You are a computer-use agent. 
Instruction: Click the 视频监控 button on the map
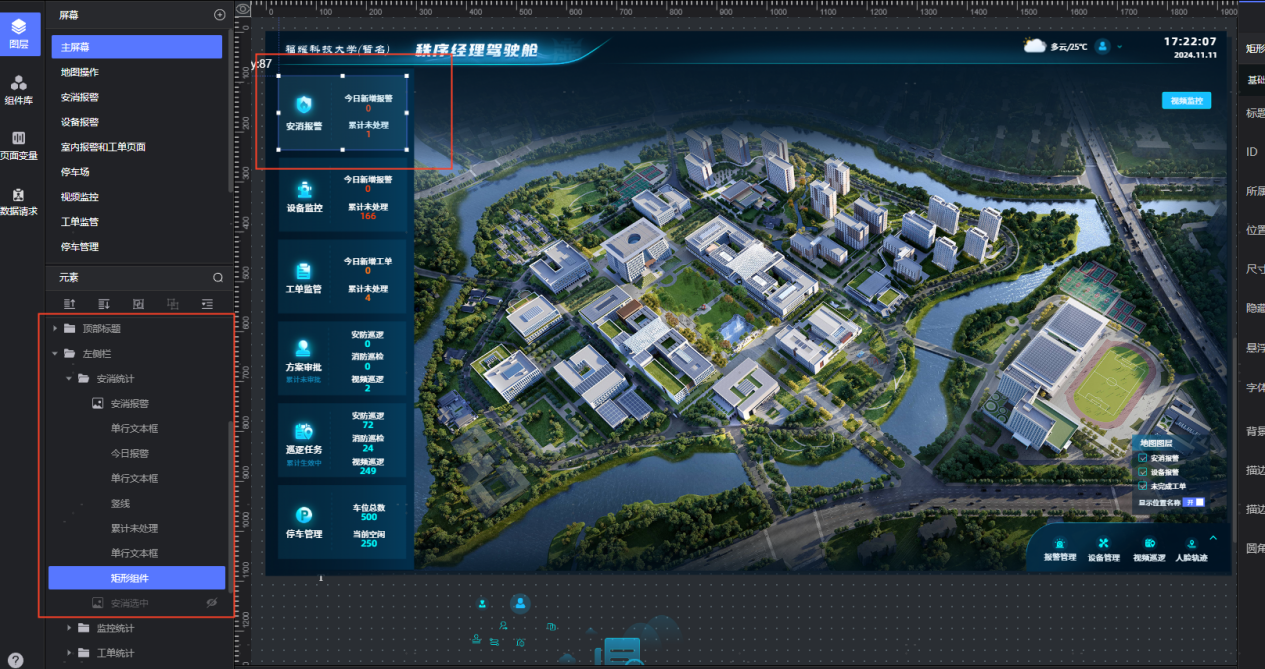pyautogui.click(x=1185, y=100)
